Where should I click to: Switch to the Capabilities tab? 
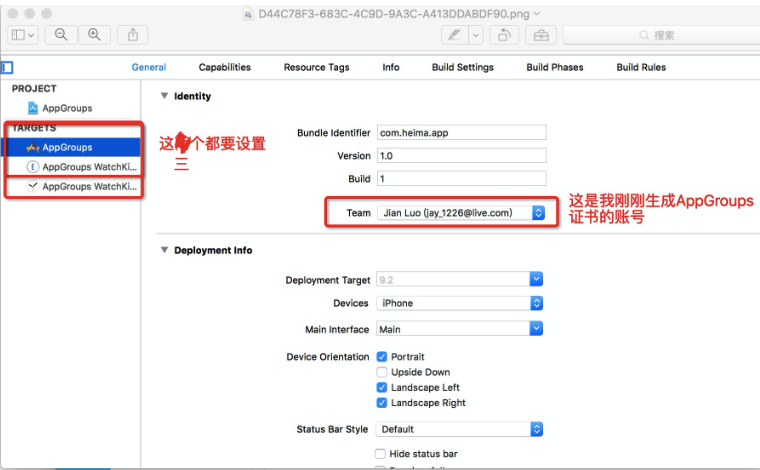click(x=225, y=67)
